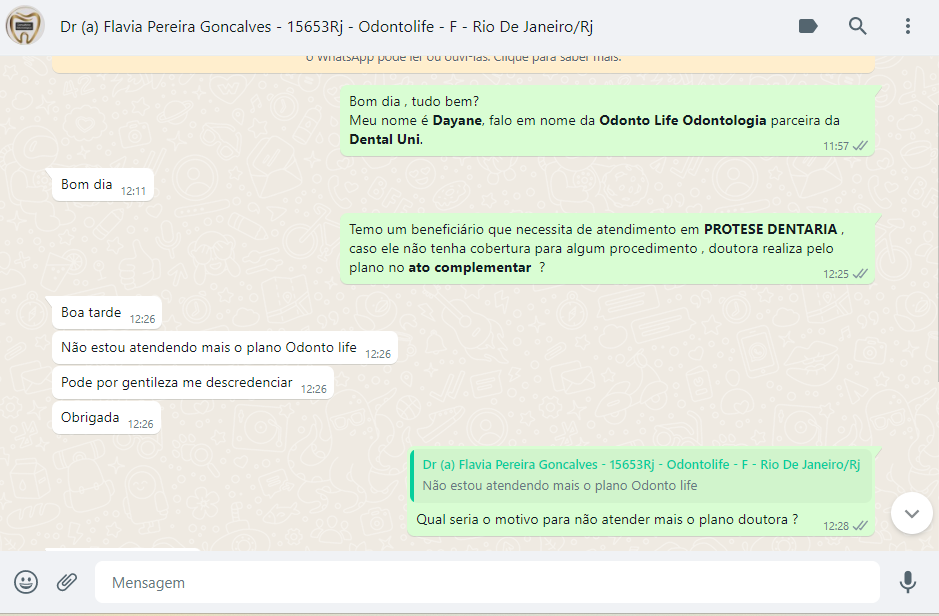The width and height of the screenshot is (939, 616).
Task: Click the read receipt checkmarks at 12:25
Action: pos(861,274)
